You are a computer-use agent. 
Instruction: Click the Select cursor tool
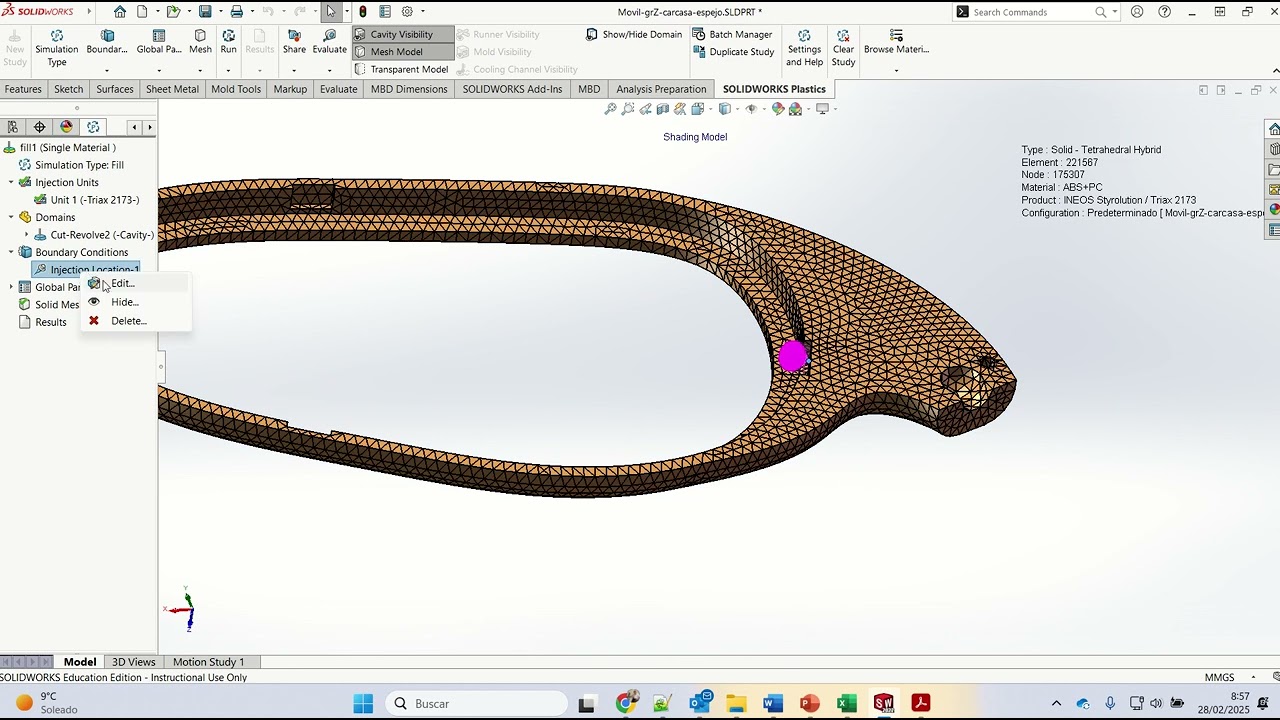[331, 12]
